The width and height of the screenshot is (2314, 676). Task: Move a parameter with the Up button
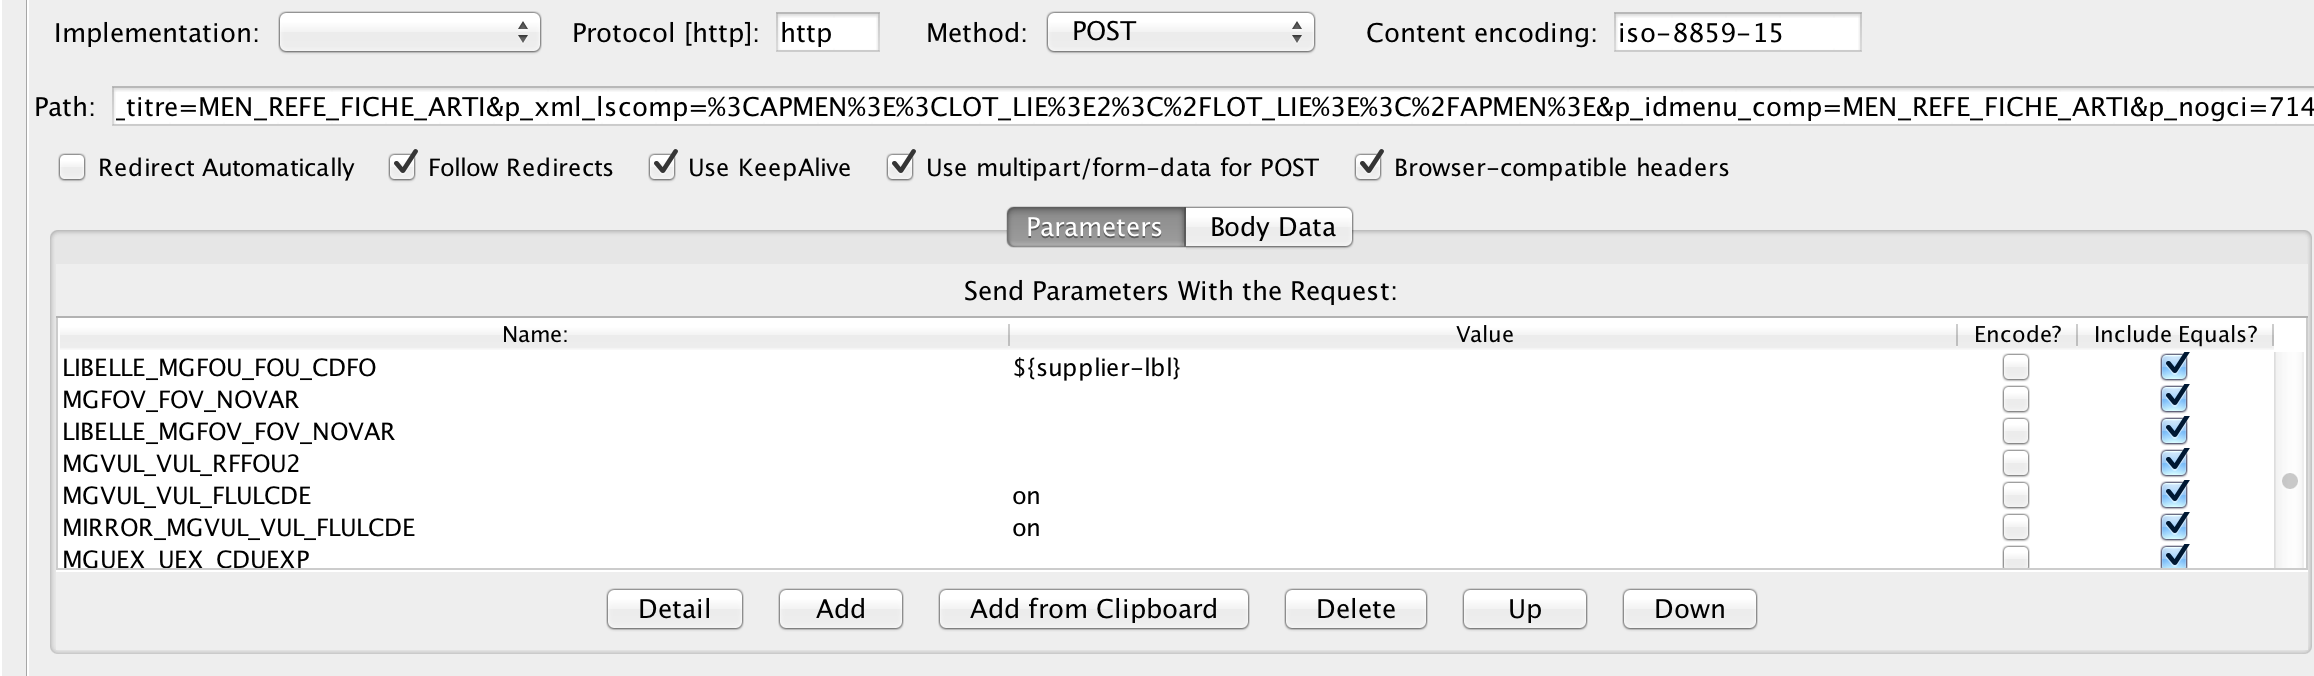click(1524, 608)
